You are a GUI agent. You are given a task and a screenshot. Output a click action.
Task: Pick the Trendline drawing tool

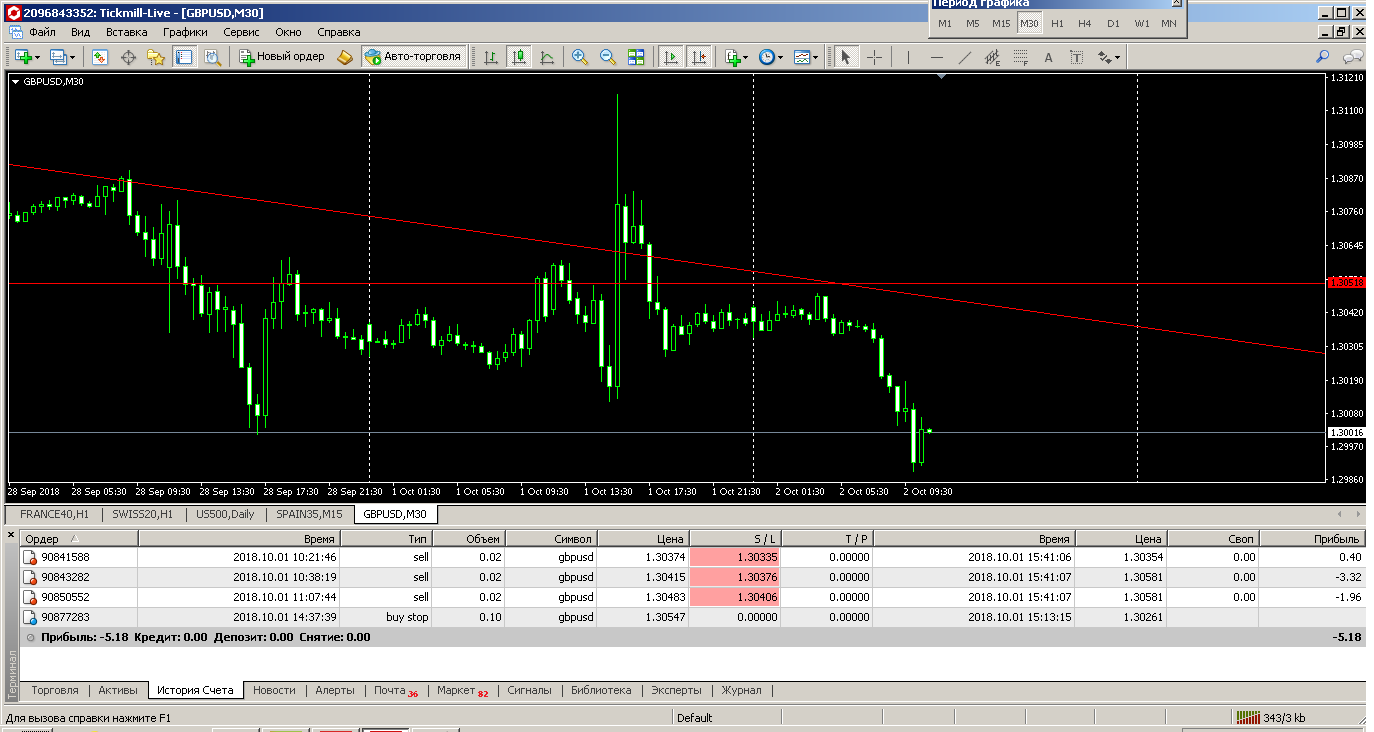click(964, 57)
